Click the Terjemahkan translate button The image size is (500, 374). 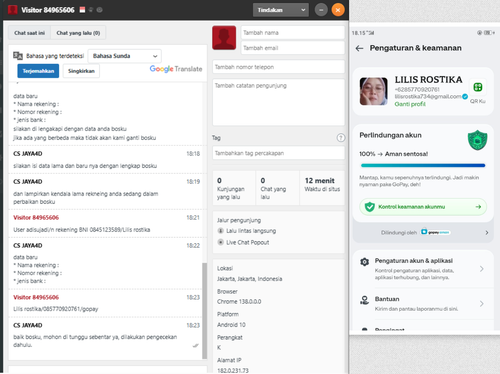click(x=38, y=71)
